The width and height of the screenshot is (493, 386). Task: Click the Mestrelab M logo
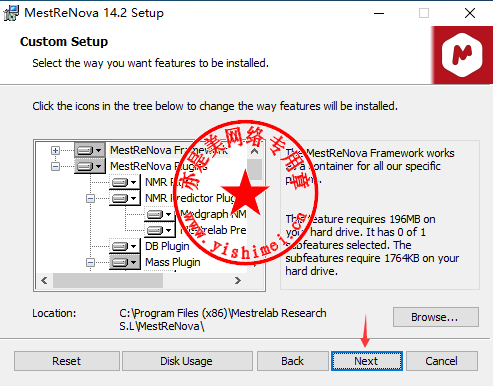(462, 55)
